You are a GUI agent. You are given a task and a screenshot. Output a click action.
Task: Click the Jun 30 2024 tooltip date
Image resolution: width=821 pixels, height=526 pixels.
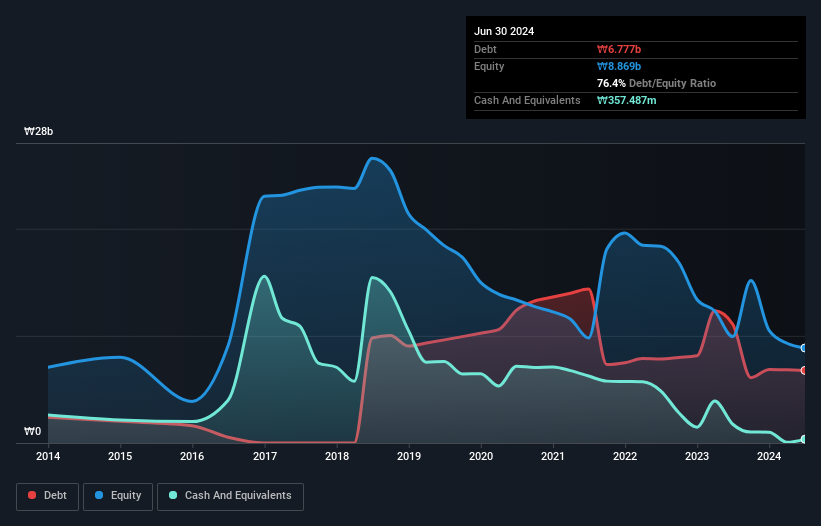coord(504,31)
